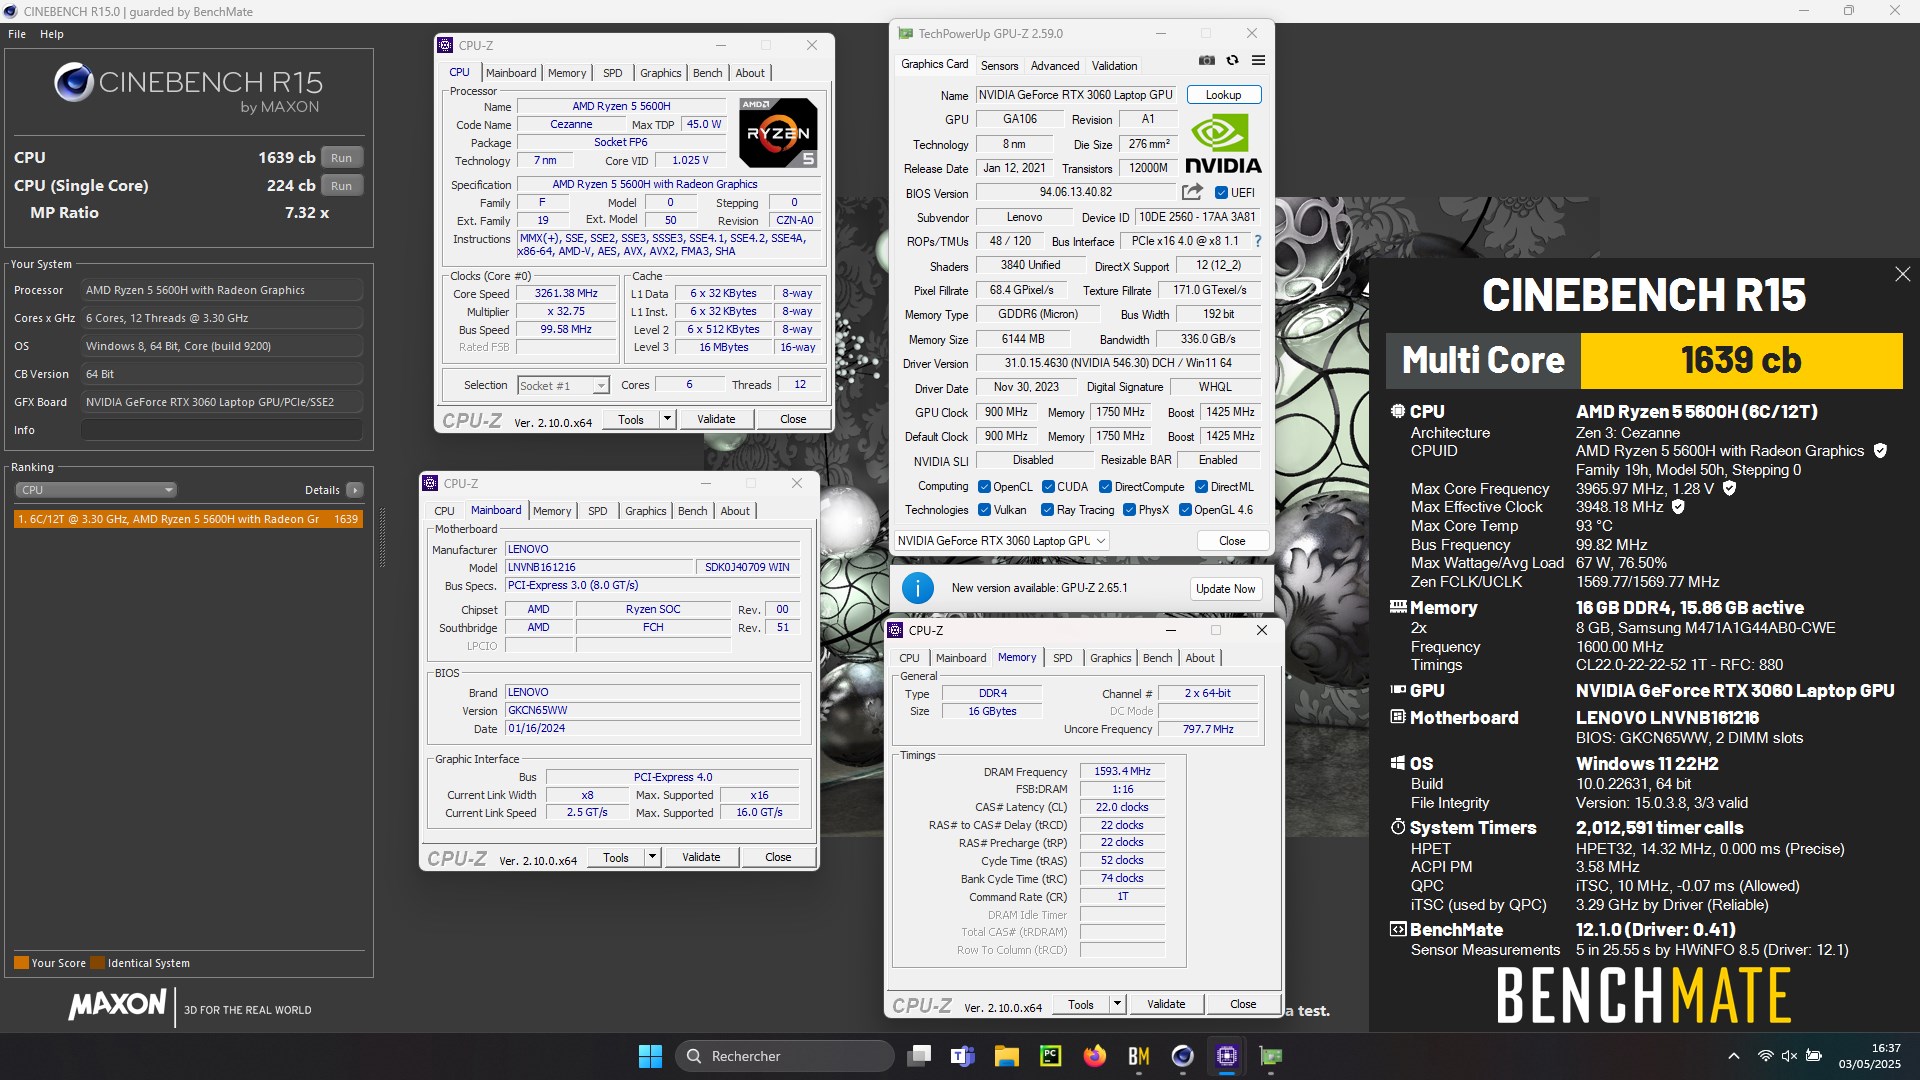The width and height of the screenshot is (1920, 1080).
Task: Toggle the Vulkan checkbox
Action: tap(984, 510)
